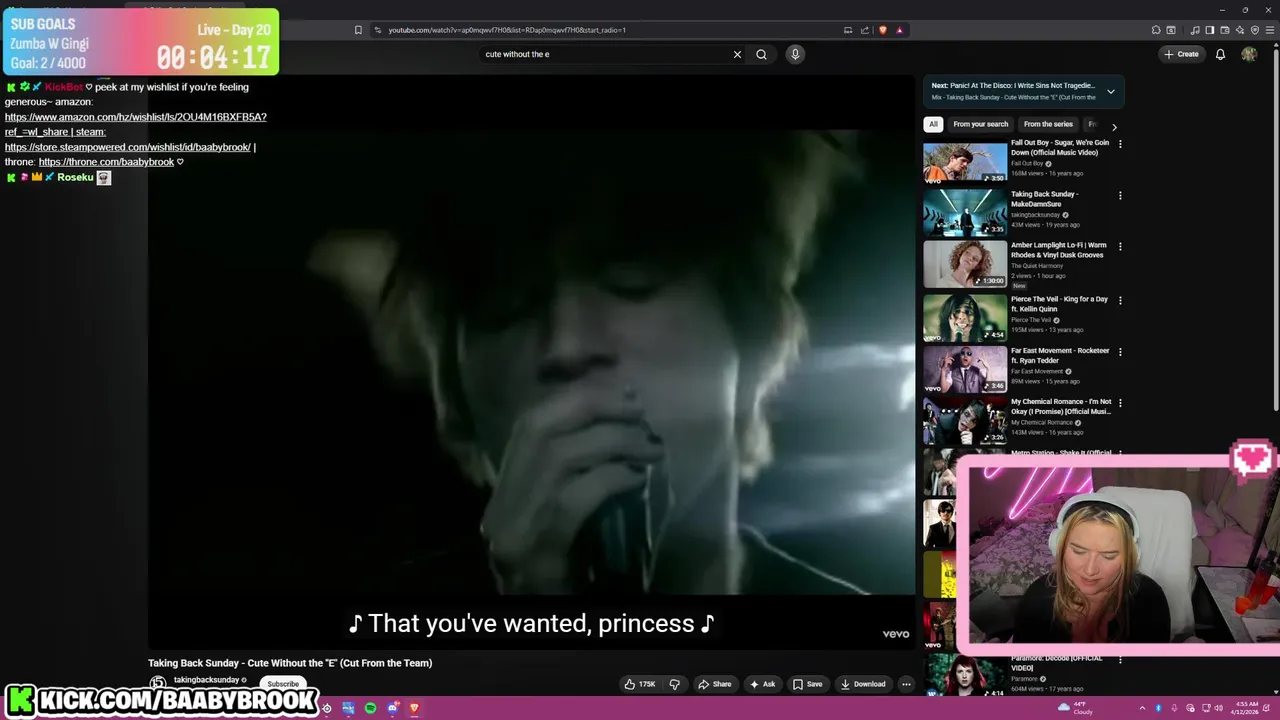
Task: Open the YouTube account avatar menu
Action: 1249,54
